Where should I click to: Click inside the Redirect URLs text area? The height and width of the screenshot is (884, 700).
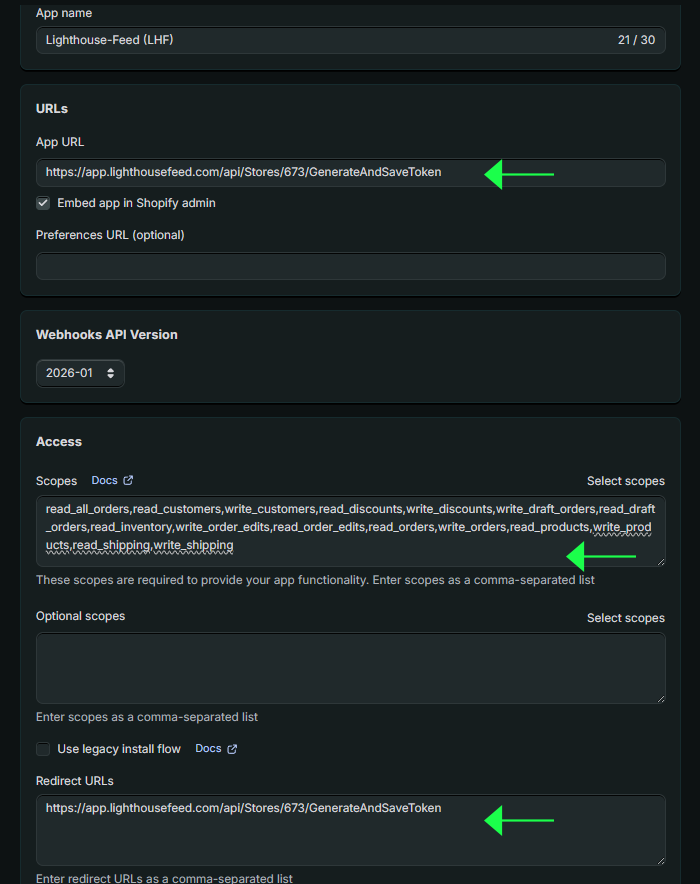(x=351, y=830)
